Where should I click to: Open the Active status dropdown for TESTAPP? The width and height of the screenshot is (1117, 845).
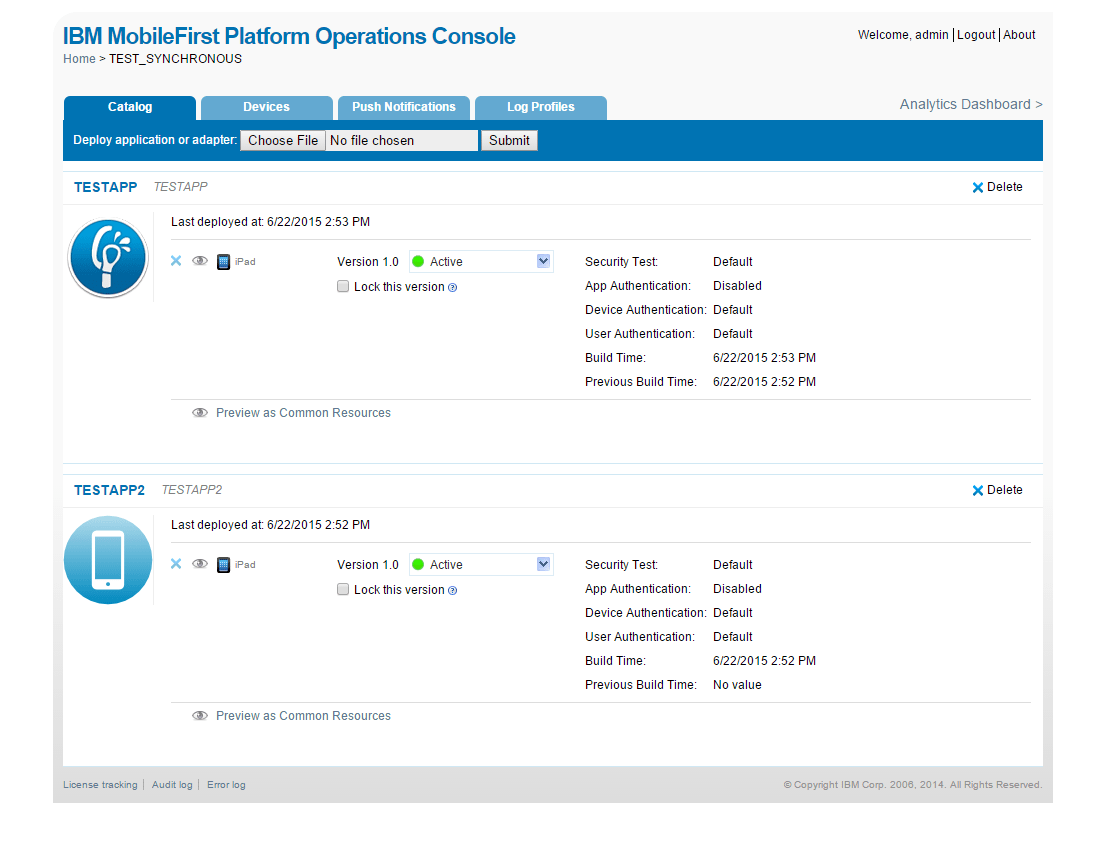pos(480,261)
